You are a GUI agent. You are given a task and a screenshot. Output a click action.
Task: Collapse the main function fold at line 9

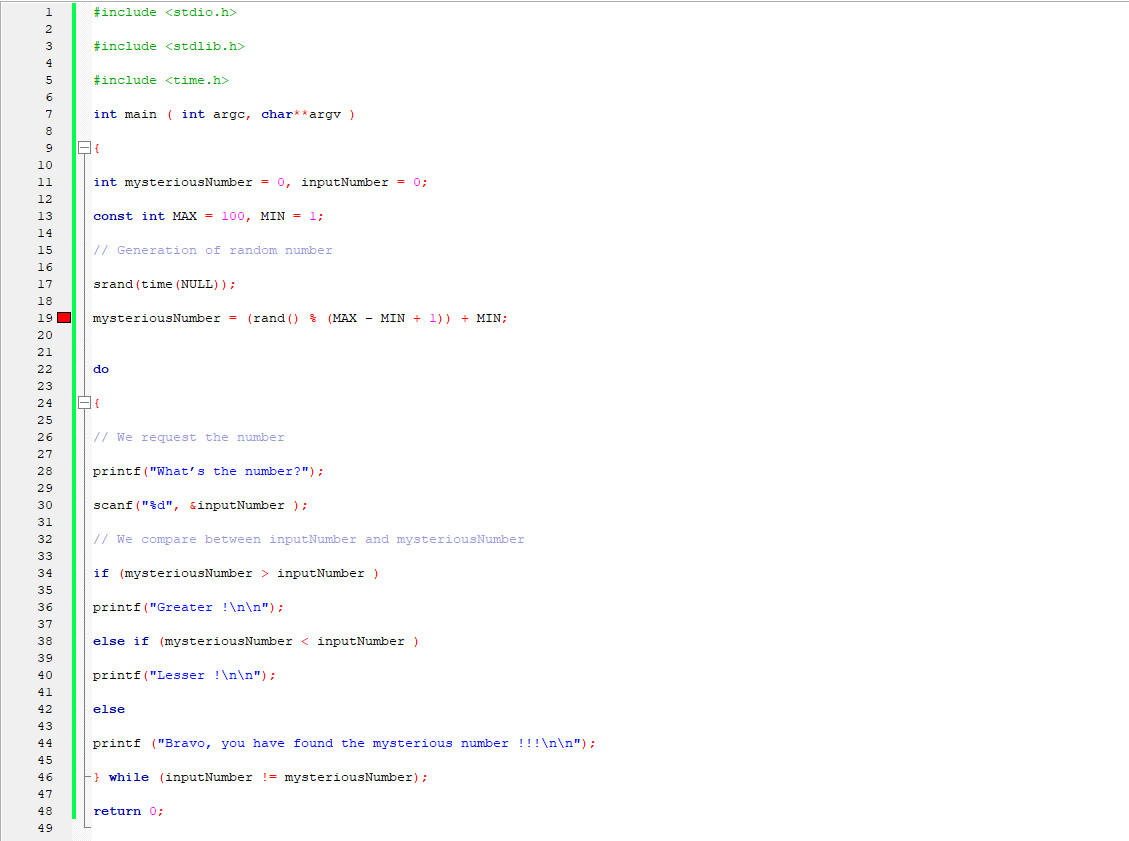pyautogui.click(x=84, y=147)
